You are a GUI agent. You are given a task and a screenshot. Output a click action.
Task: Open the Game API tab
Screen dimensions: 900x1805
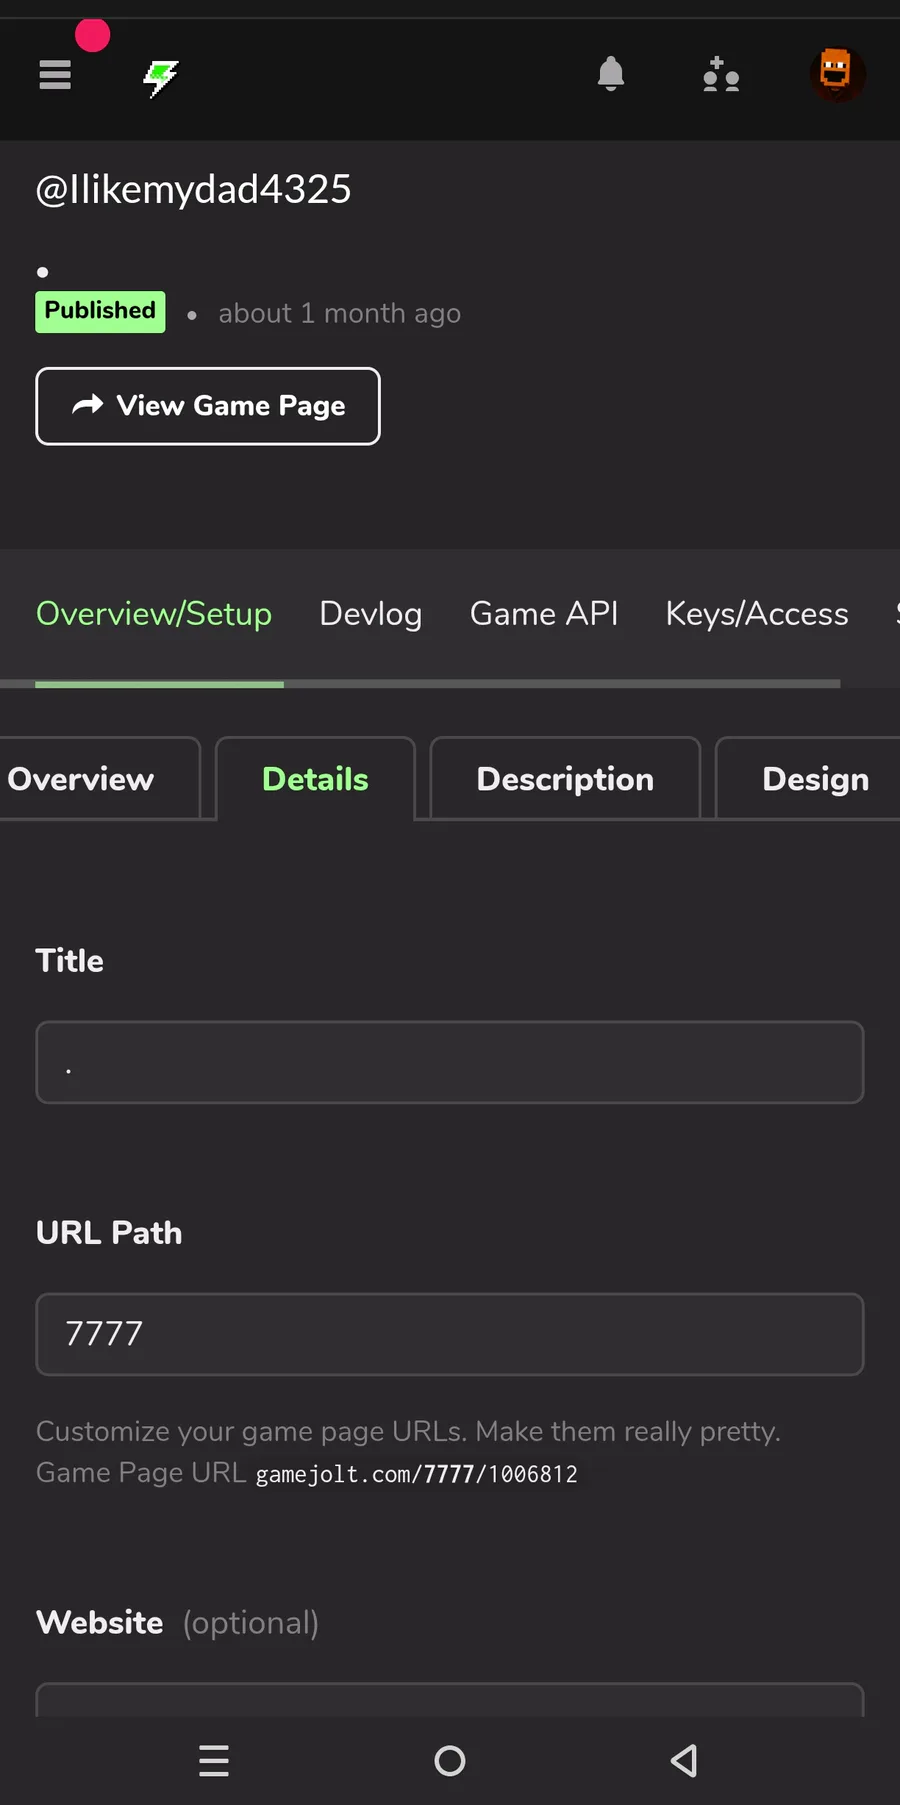(x=544, y=614)
